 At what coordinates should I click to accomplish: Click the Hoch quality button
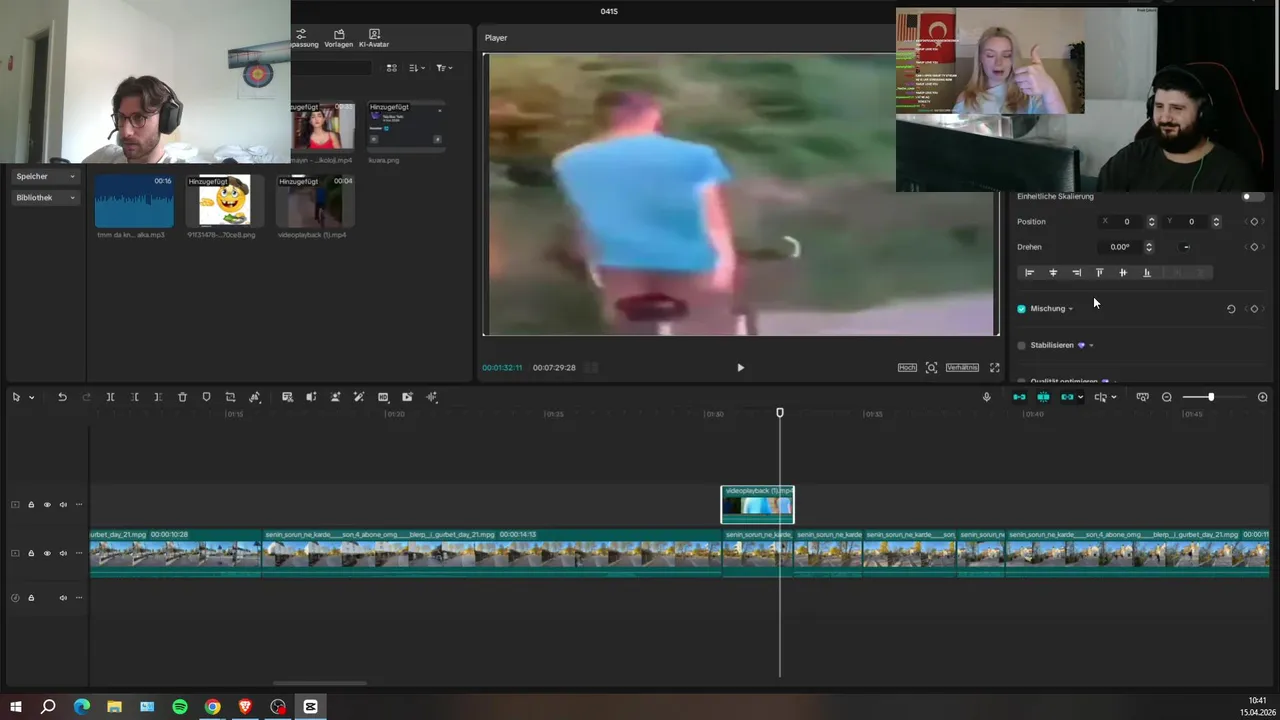pyautogui.click(x=907, y=368)
